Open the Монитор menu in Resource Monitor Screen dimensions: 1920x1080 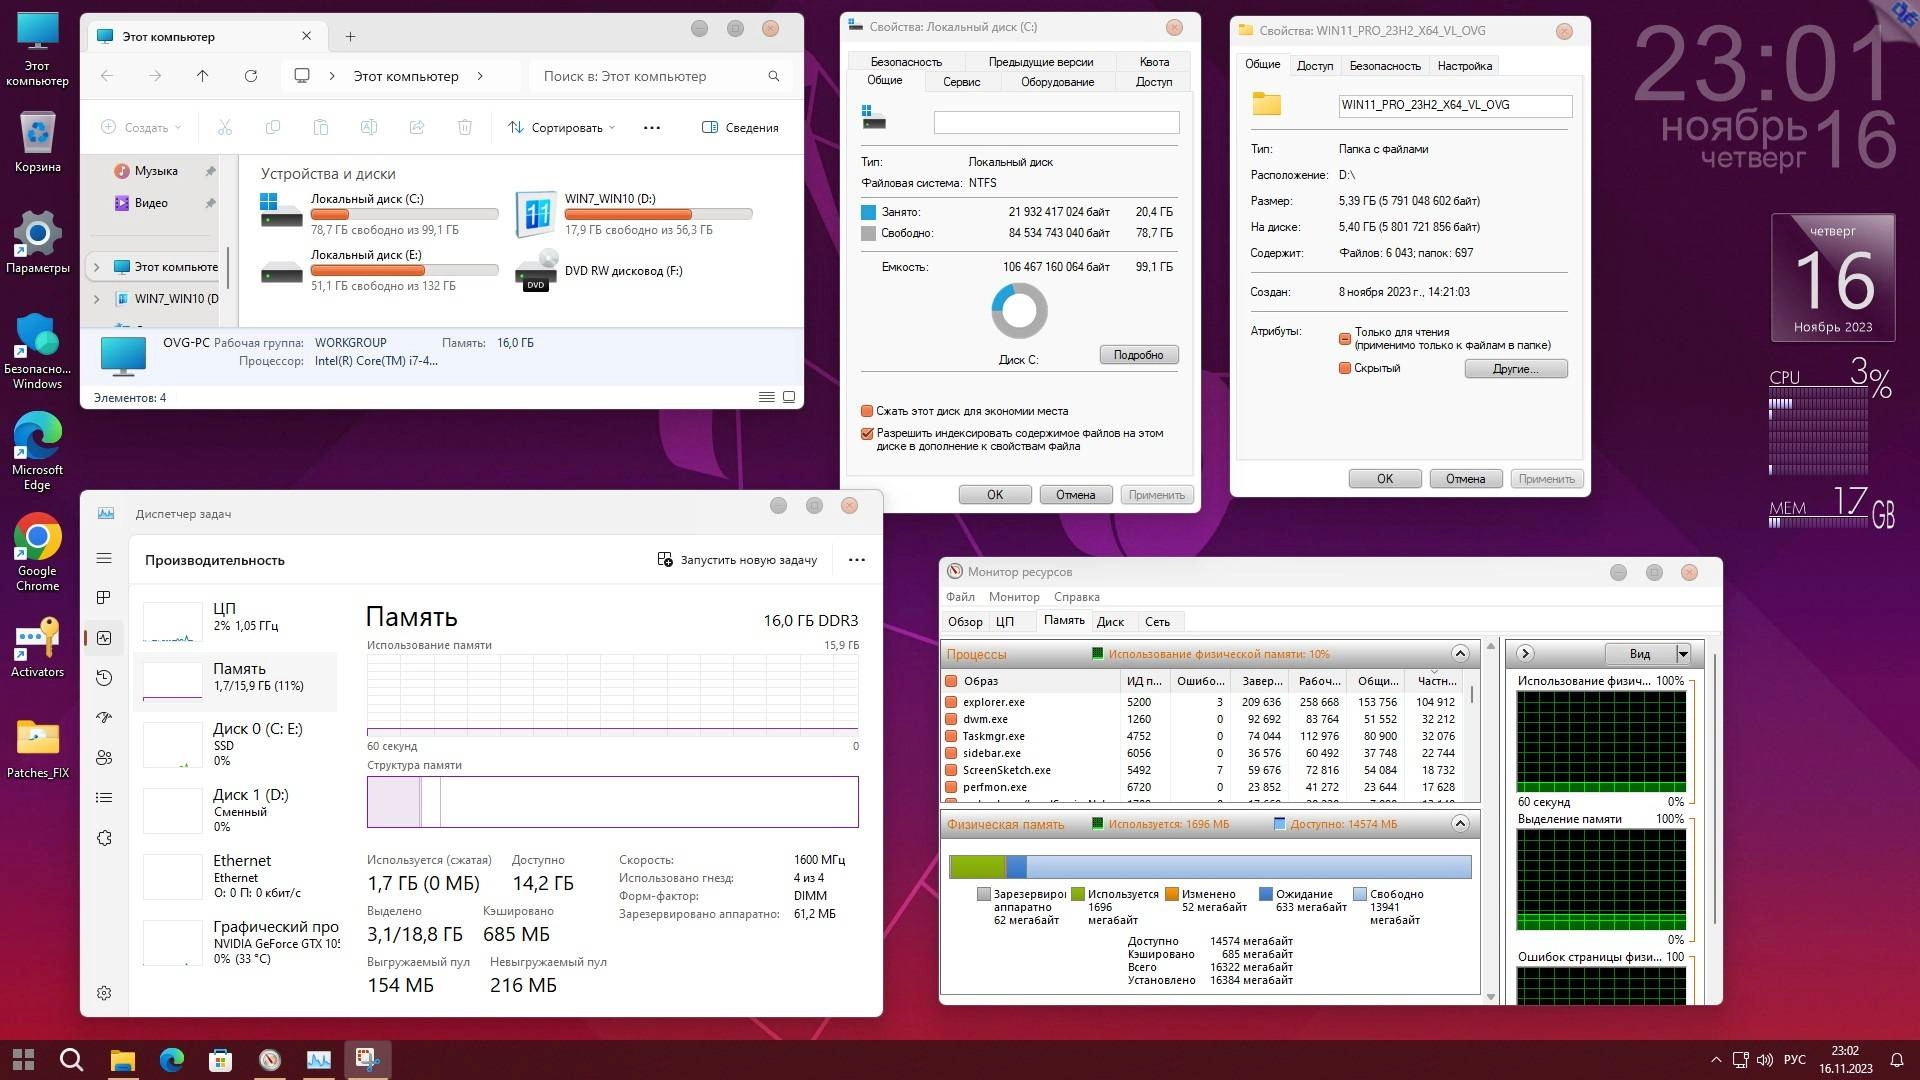pos(1014,596)
